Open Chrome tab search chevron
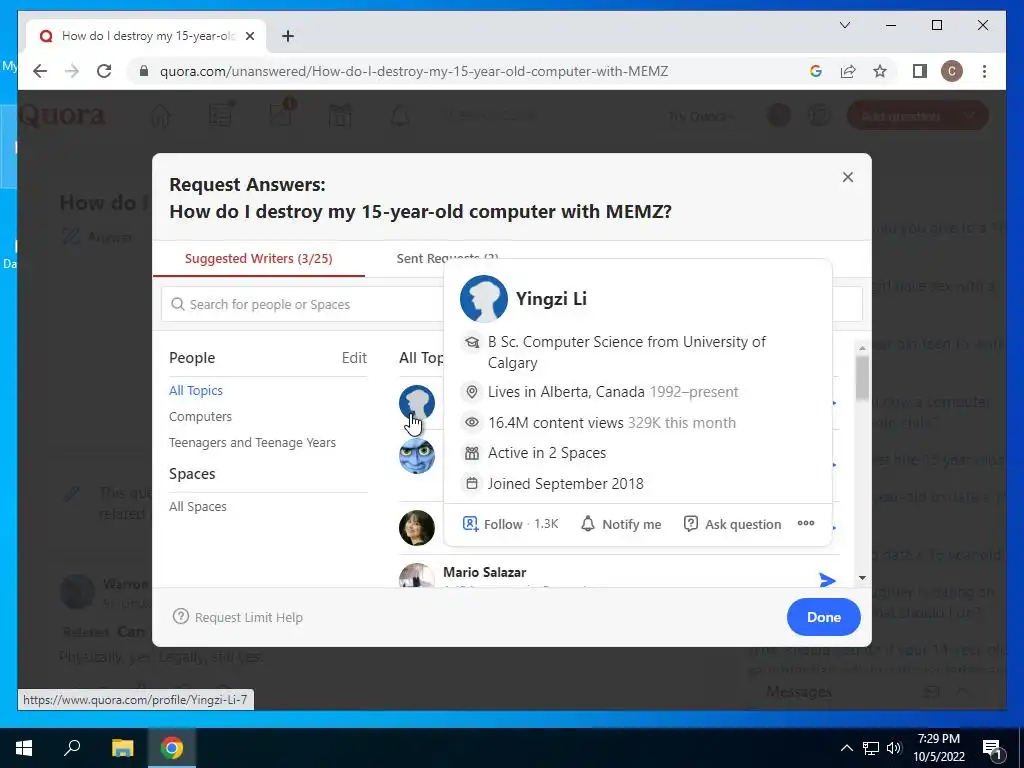This screenshot has height=768, width=1024. coord(844,25)
